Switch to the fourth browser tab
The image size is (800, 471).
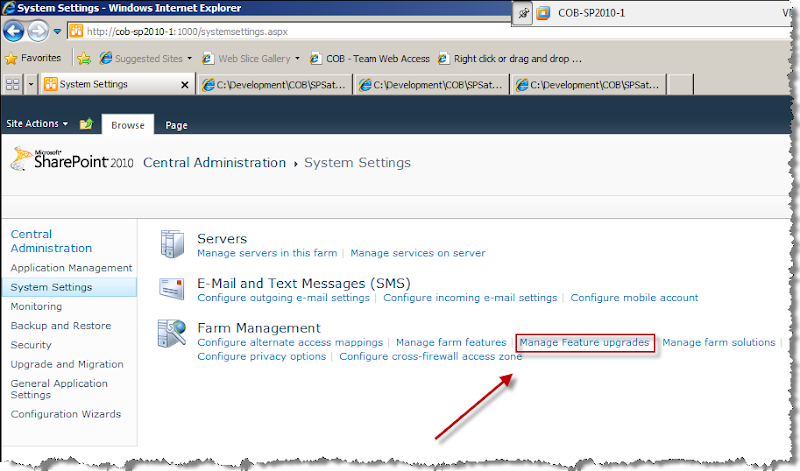[x=588, y=85]
